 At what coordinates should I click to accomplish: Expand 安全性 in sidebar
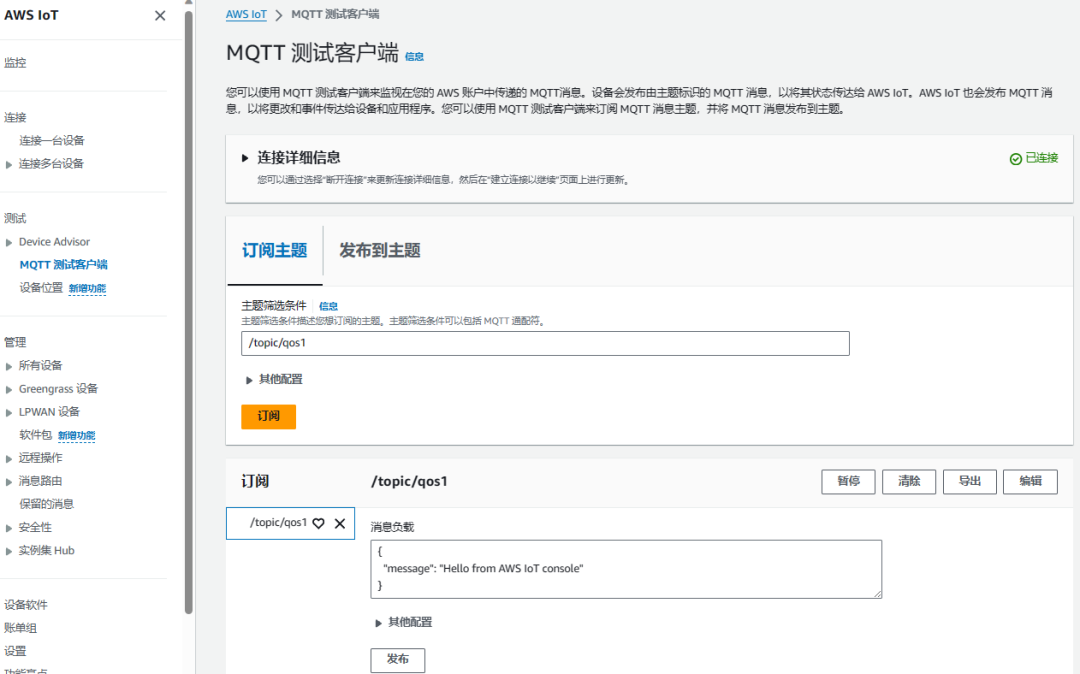click(x=9, y=528)
